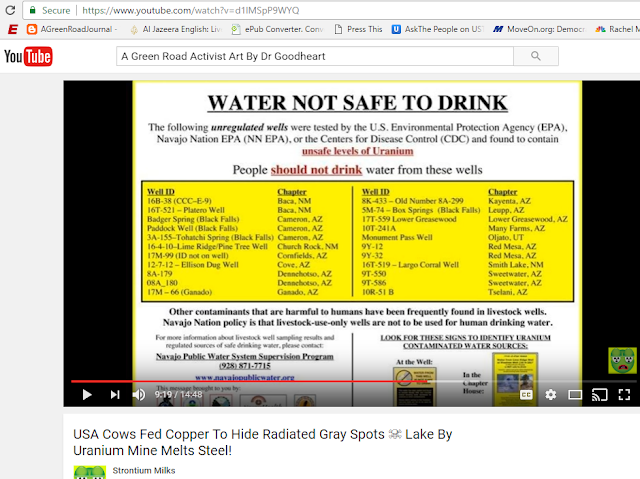Go to YouTube home via logo
Viewport: 640px width, 479px height.
coord(28,56)
